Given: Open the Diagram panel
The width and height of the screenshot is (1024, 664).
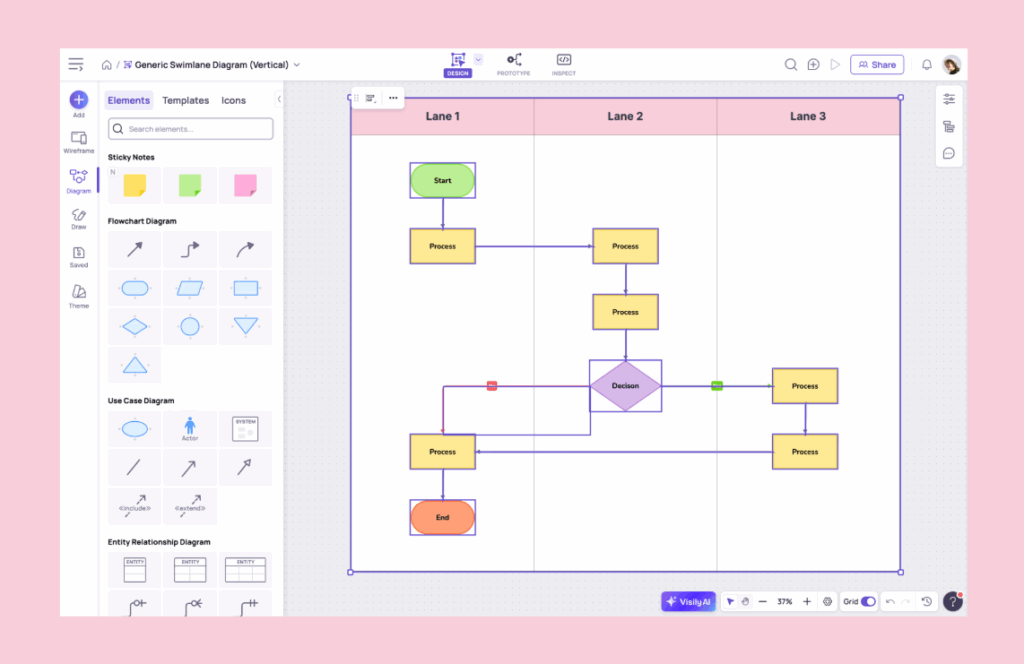Looking at the screenshot, I should [78, 181].
